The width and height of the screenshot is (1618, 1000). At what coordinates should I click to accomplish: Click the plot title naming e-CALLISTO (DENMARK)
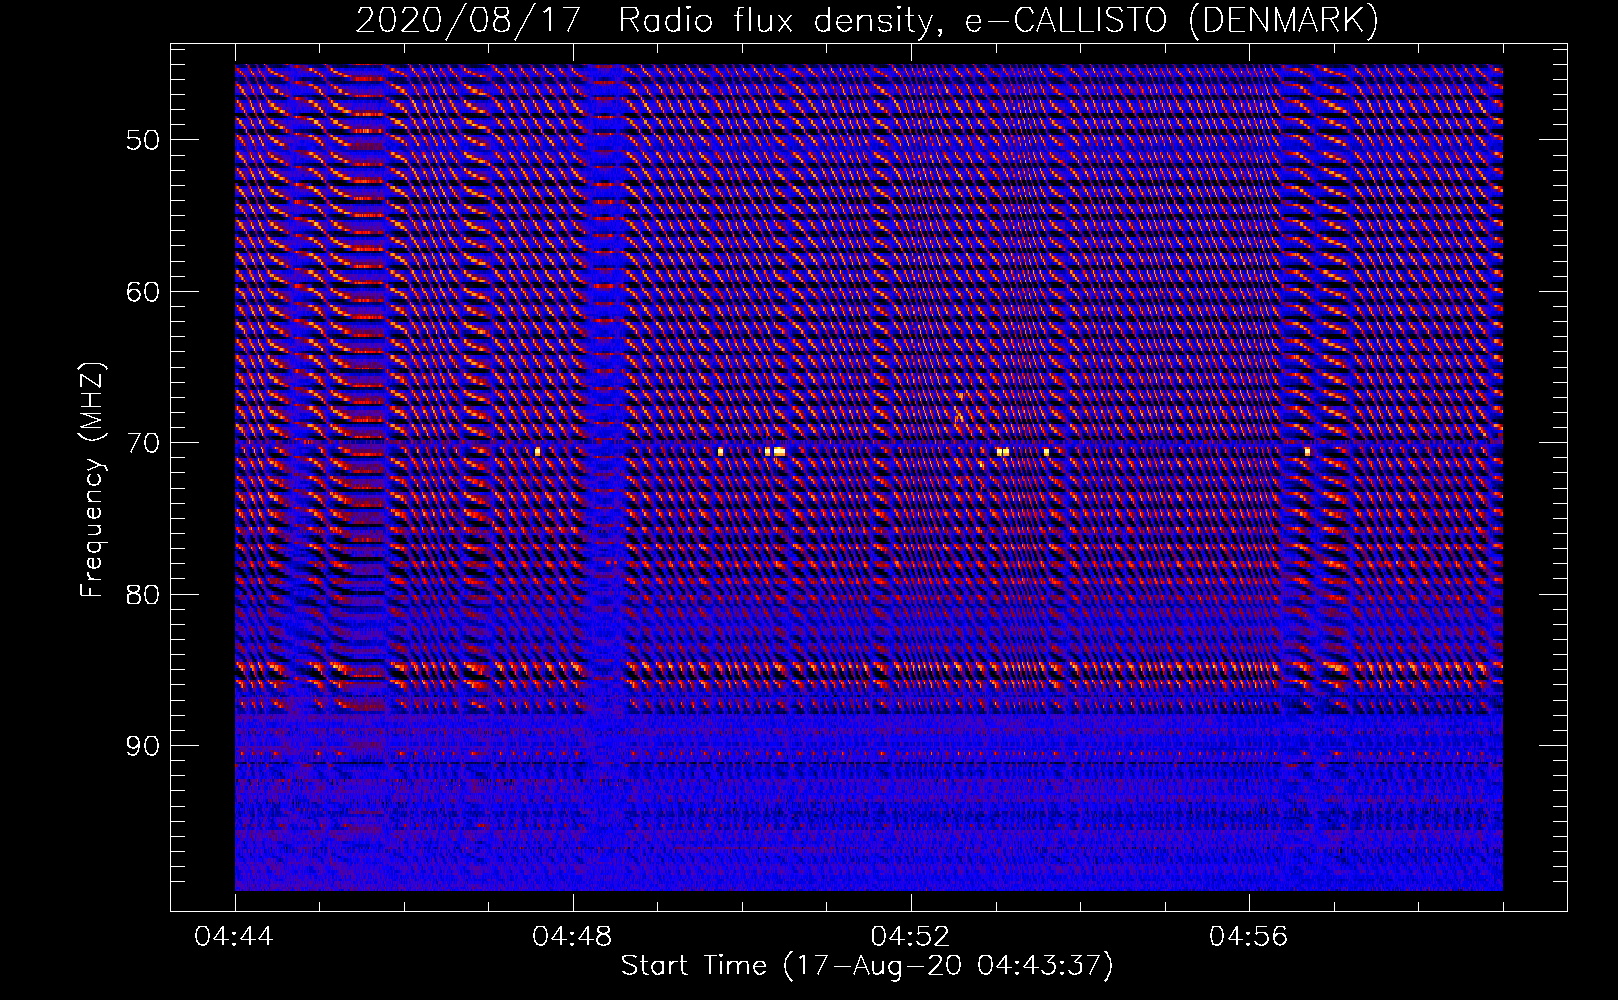[867, 21]
